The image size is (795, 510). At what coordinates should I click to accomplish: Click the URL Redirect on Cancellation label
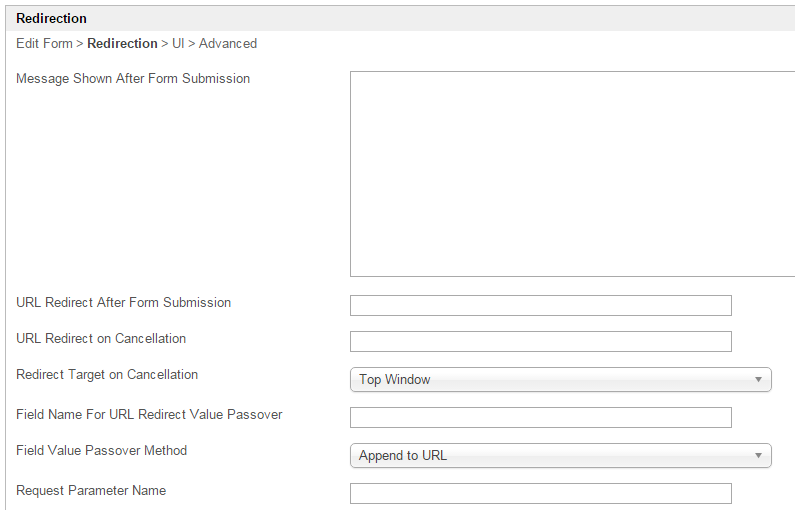point(101,338)
